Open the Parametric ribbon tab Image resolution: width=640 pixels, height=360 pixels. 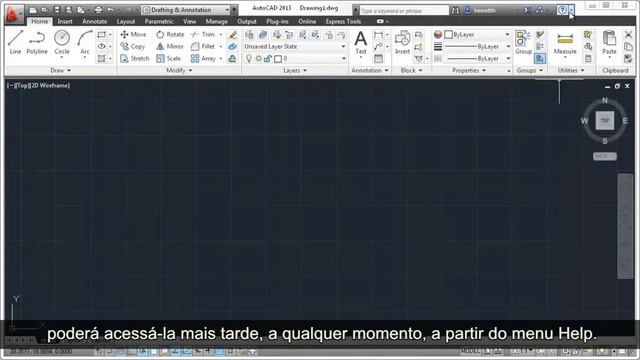[159, 21]
